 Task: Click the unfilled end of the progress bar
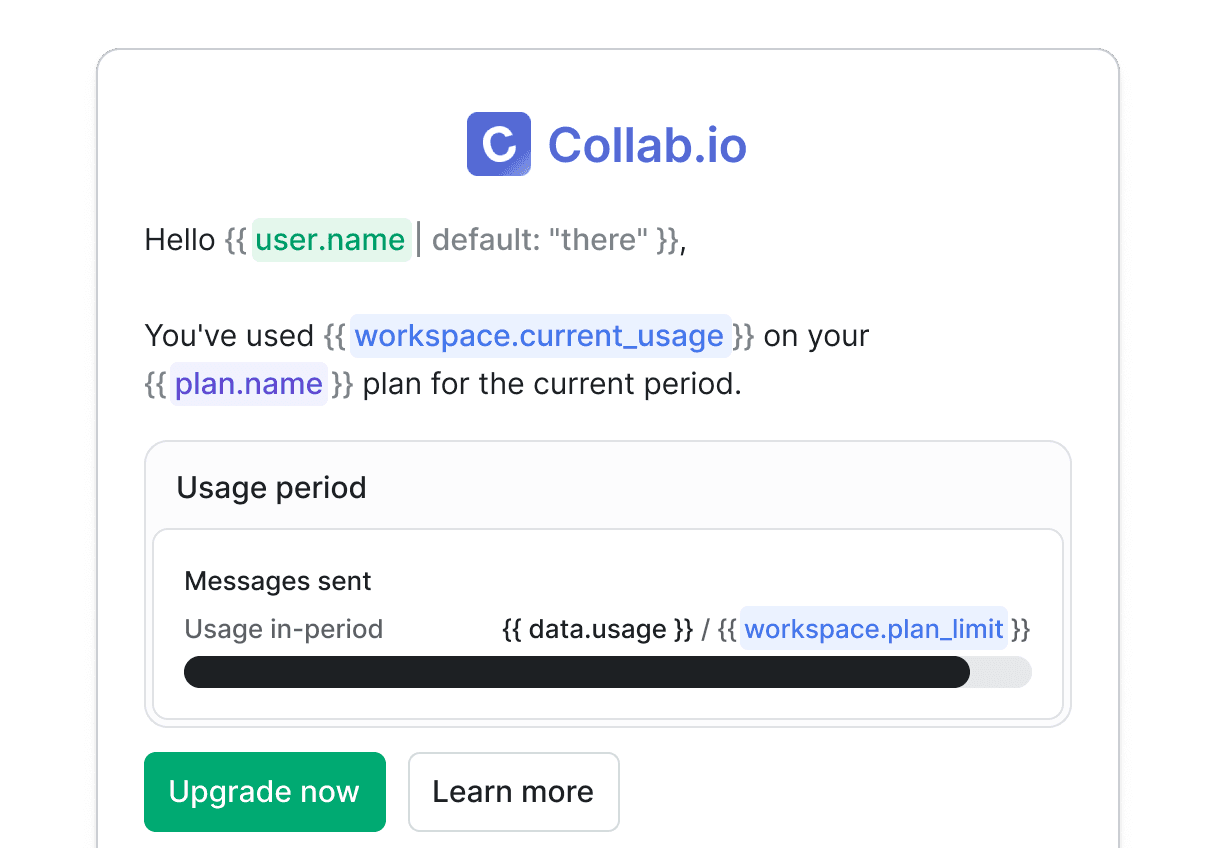pos(1002,672)
